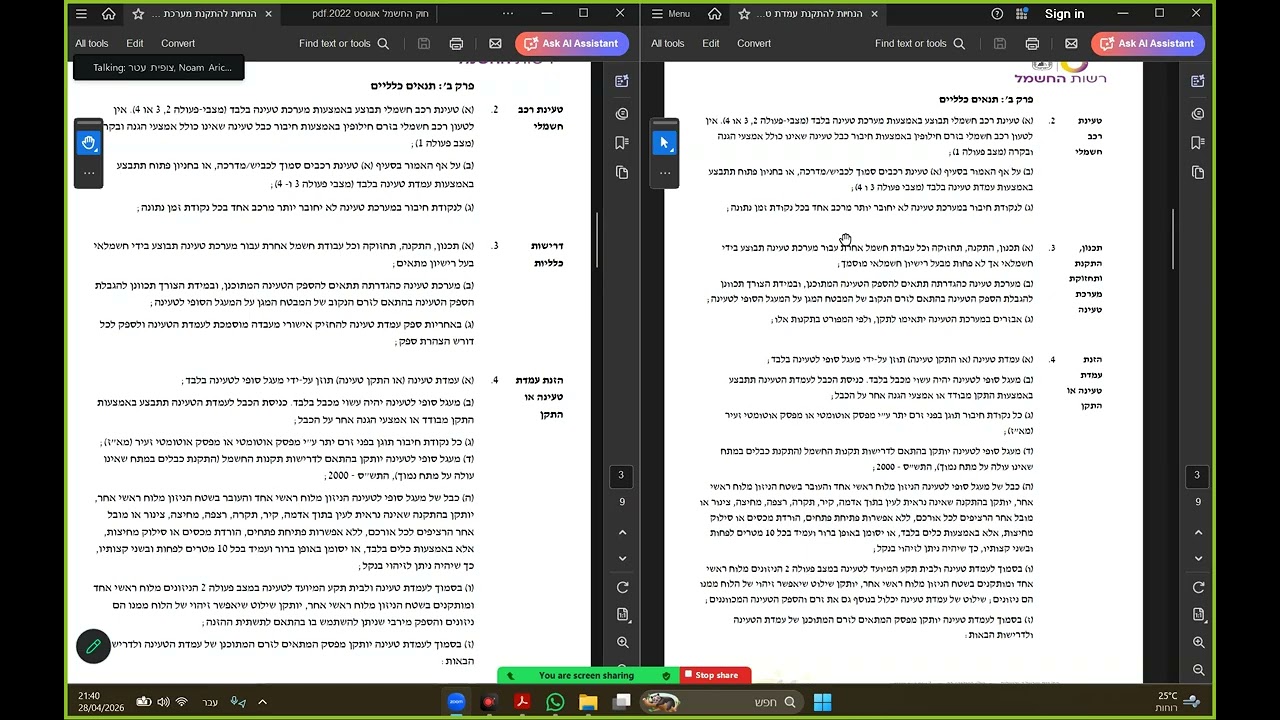Open File Explorer from the taskbar
The height and width of the screenshot is (720, 1280).
(588, 702)
